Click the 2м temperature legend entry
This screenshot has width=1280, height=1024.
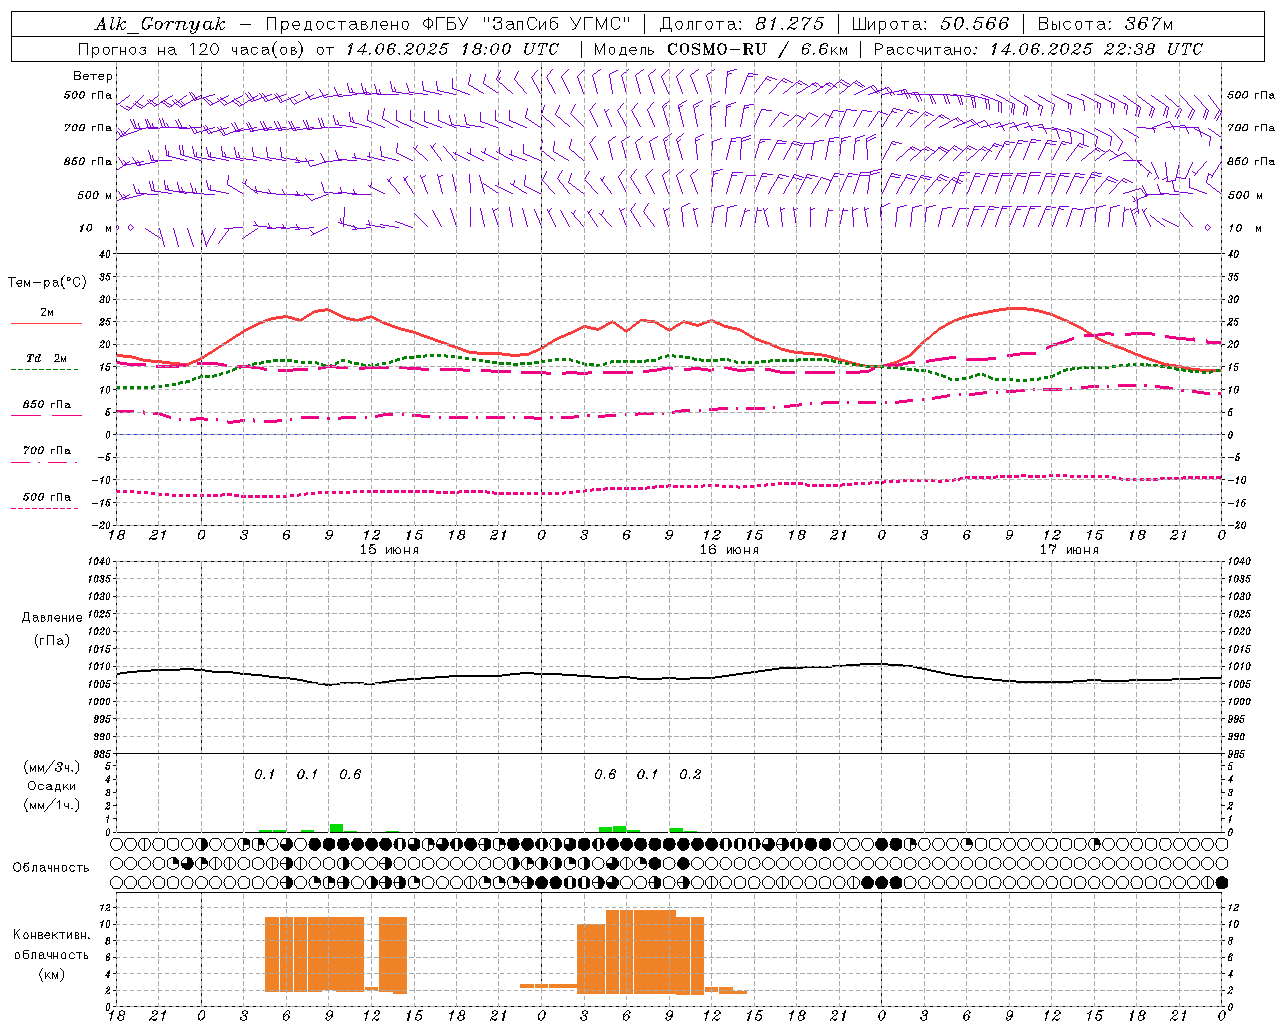(x=47, y=313)
